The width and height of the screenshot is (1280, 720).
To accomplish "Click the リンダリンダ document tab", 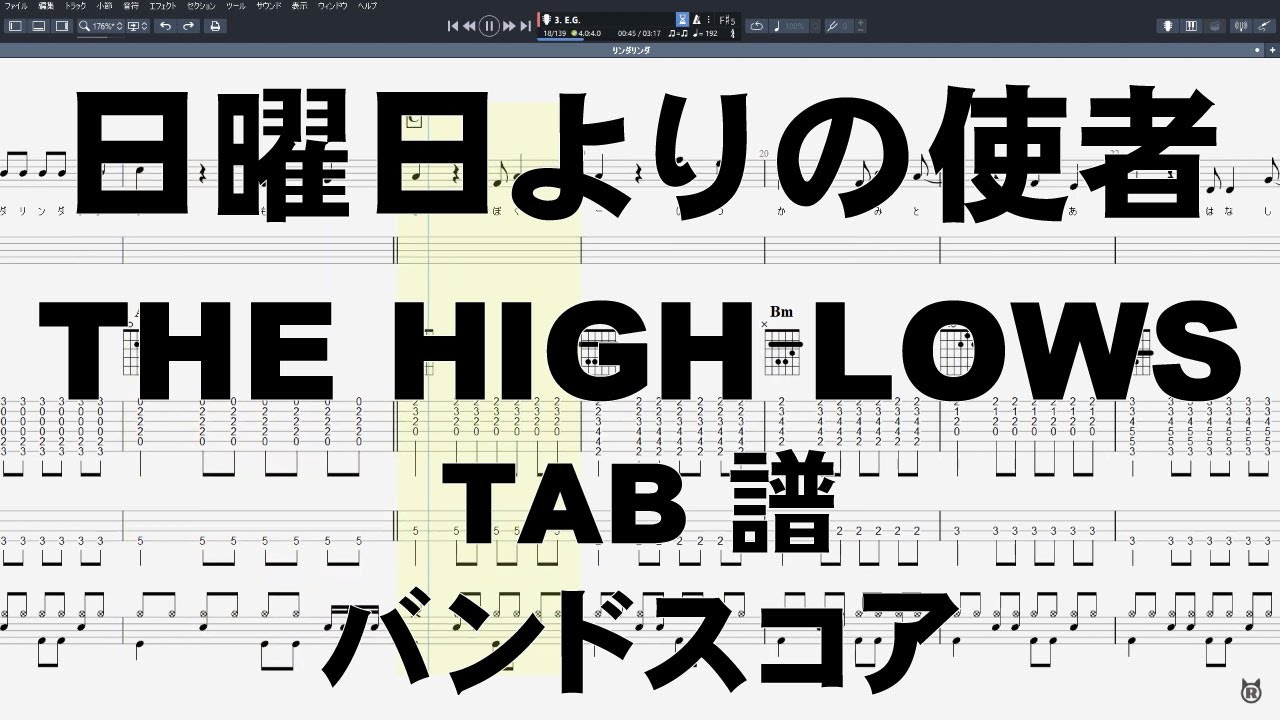I will point(632,49).
